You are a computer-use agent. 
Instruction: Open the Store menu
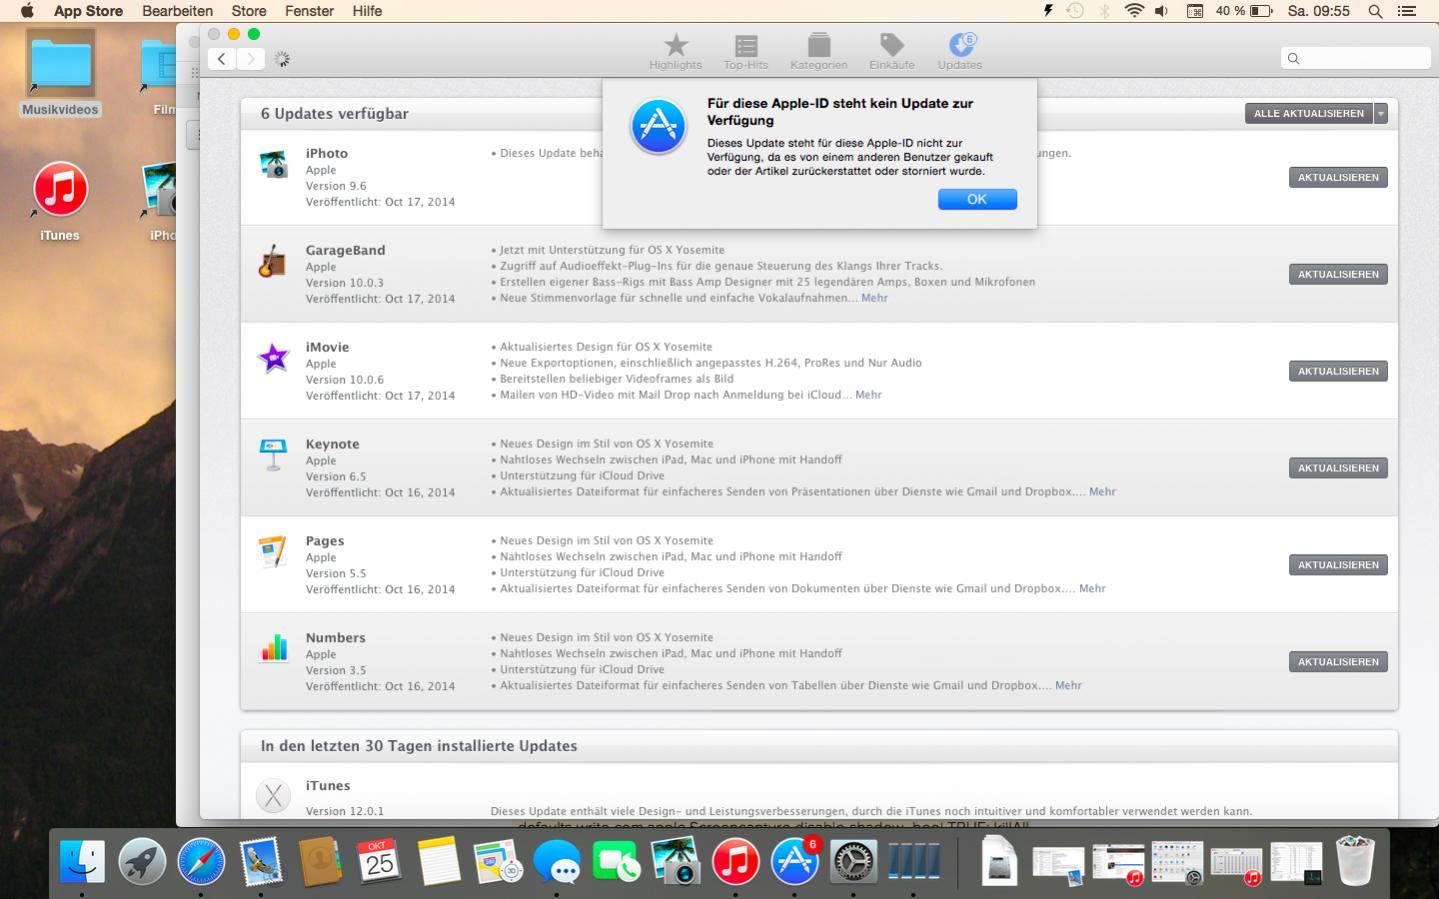coord(249,11)
